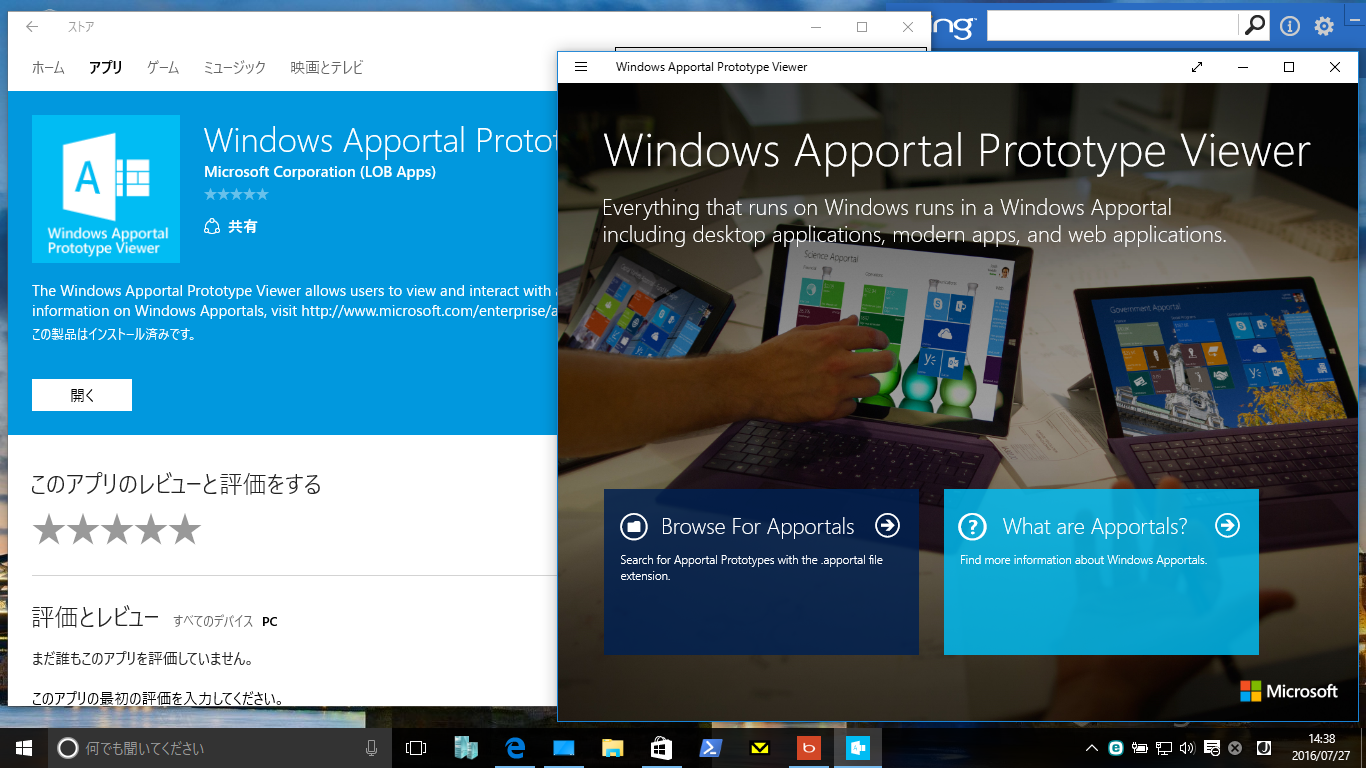Rate the app with the fifth large star

pos(185,530)
